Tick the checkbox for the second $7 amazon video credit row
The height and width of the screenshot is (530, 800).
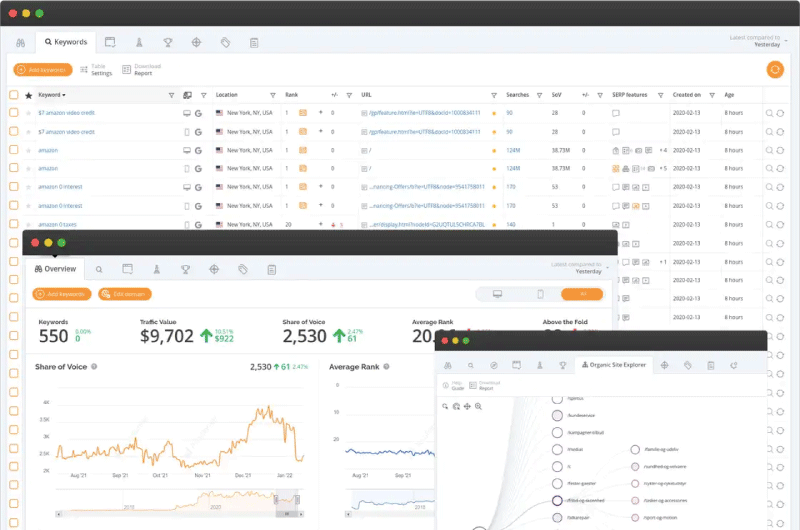click(x=14, y=132)
